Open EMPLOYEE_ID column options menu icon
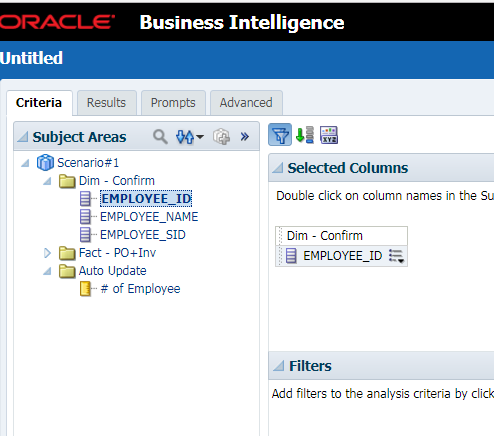This screenshot has height=436, width=494. 396,256
